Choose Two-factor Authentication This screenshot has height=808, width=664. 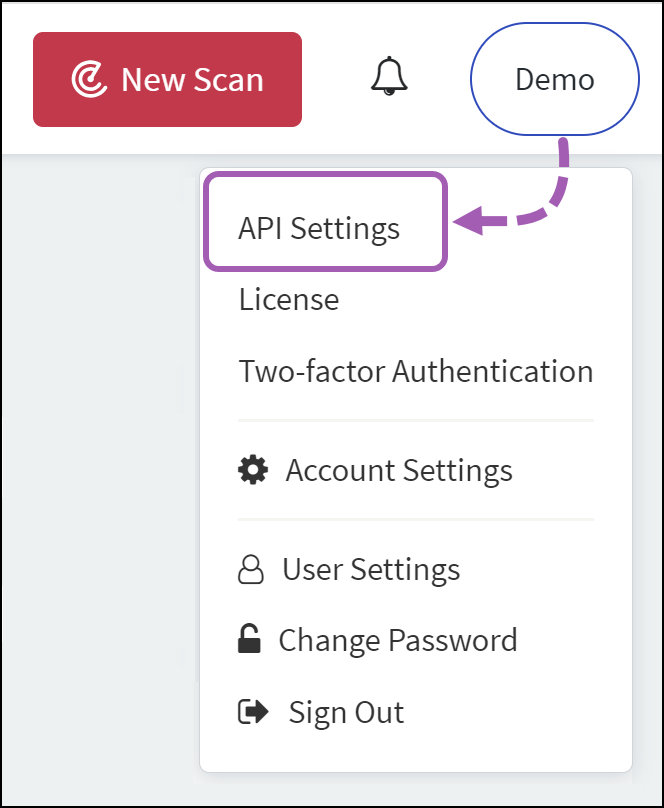416,371
